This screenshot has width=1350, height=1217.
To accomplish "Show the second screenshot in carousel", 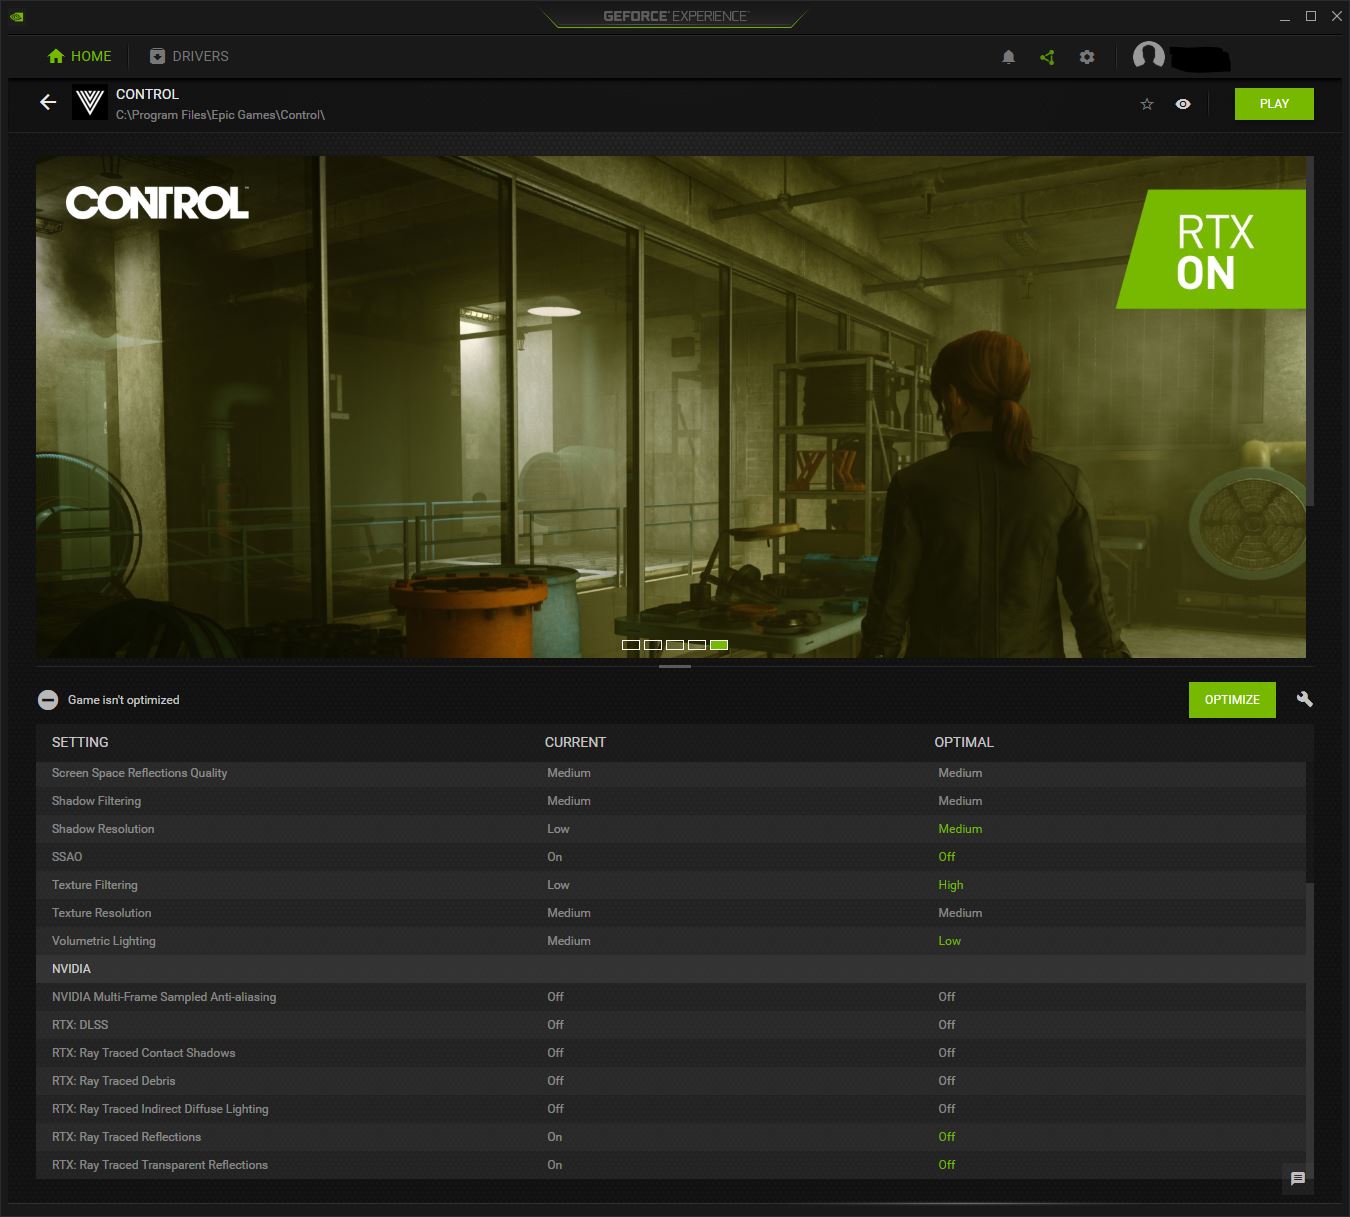I will click(x=653, y=645).
